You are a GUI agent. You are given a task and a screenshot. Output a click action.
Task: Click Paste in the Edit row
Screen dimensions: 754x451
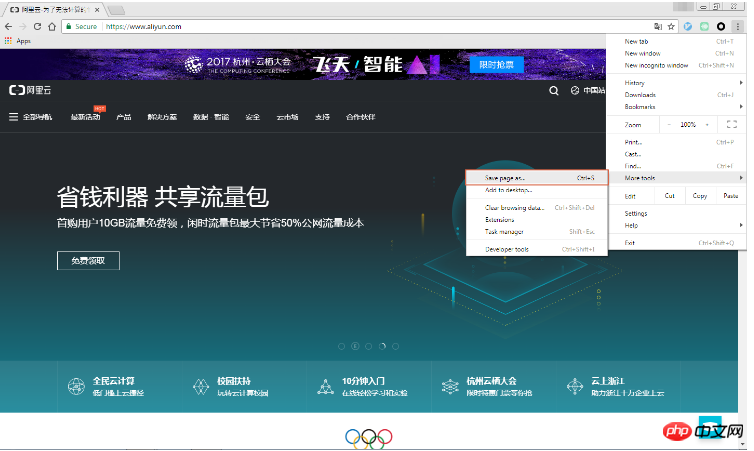tap(730, 196)
